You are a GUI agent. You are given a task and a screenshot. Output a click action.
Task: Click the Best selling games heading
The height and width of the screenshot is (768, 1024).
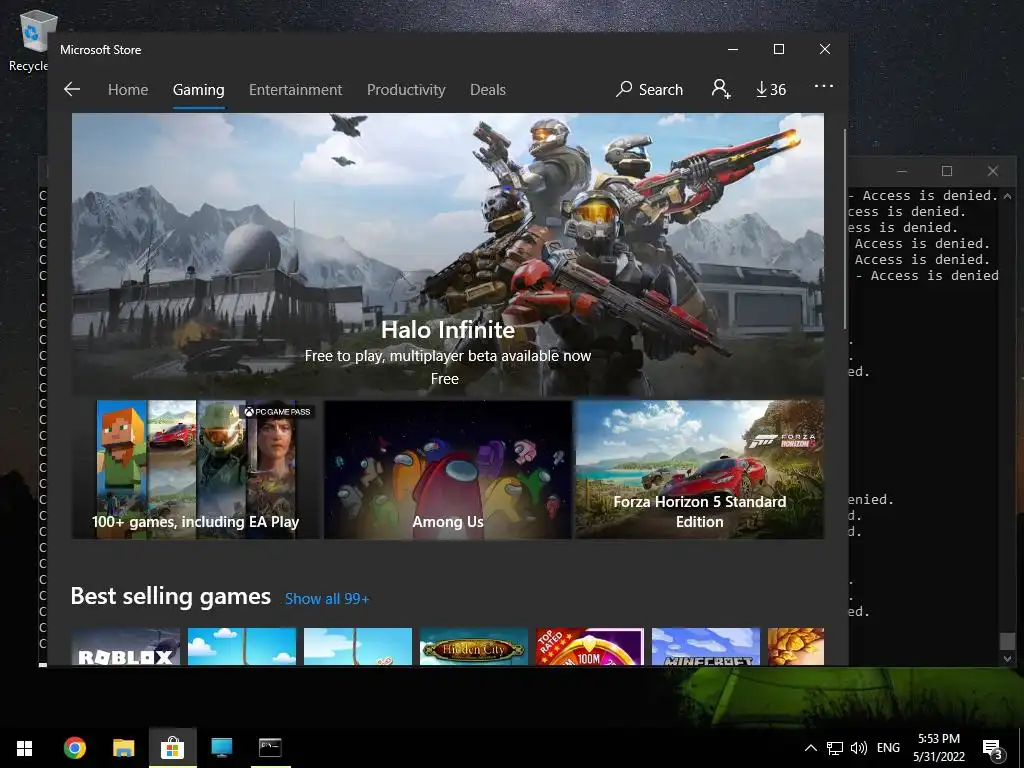tap(170, 596)
